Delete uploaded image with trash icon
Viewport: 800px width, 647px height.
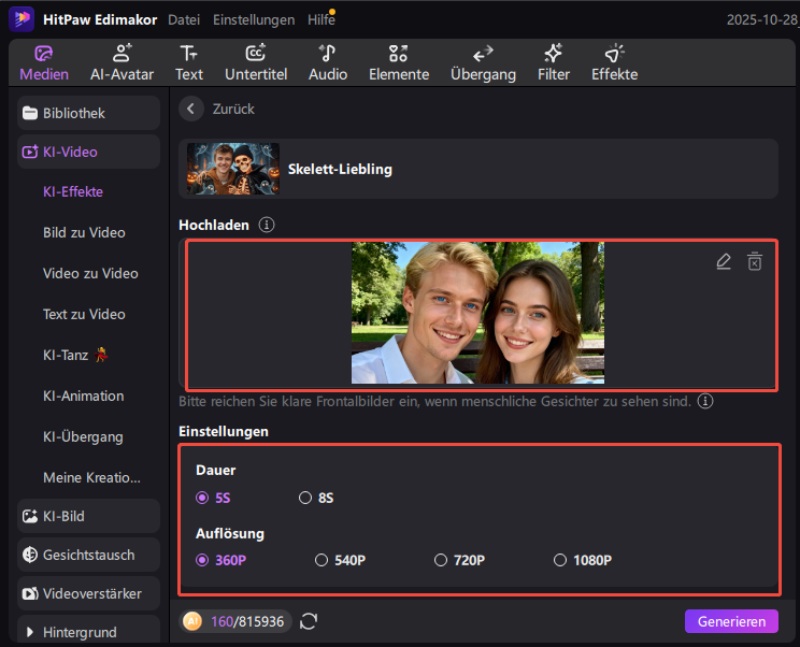tap(755, 262)
